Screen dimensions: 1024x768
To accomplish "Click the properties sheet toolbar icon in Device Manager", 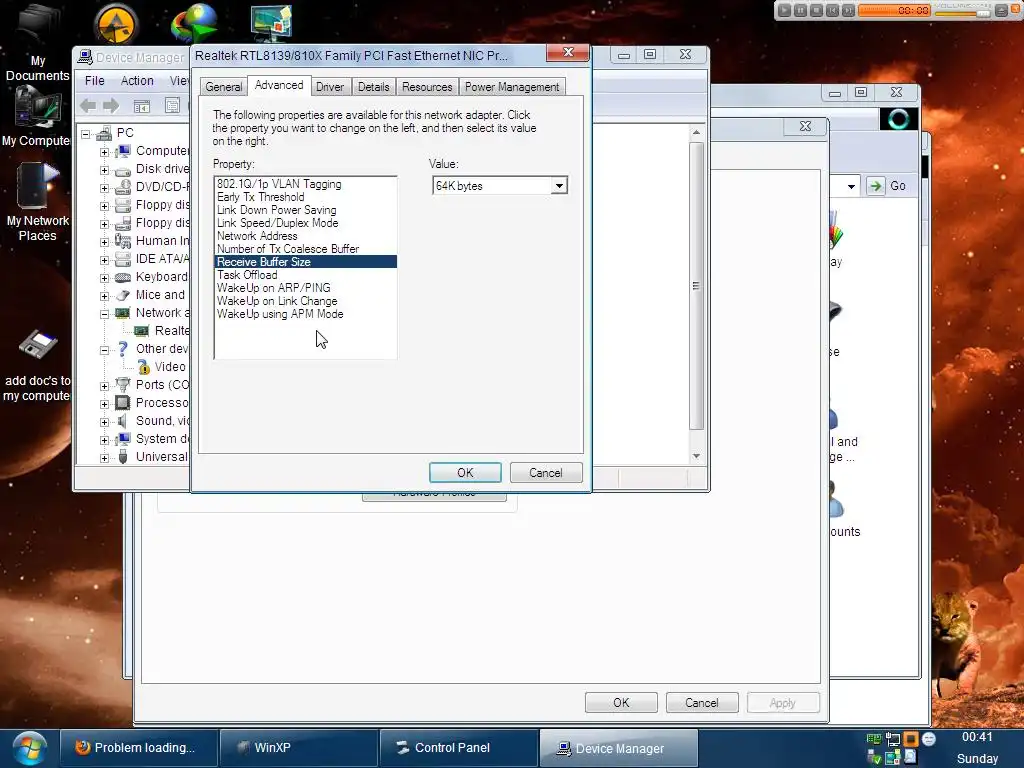I will click(x=172, y=106).
